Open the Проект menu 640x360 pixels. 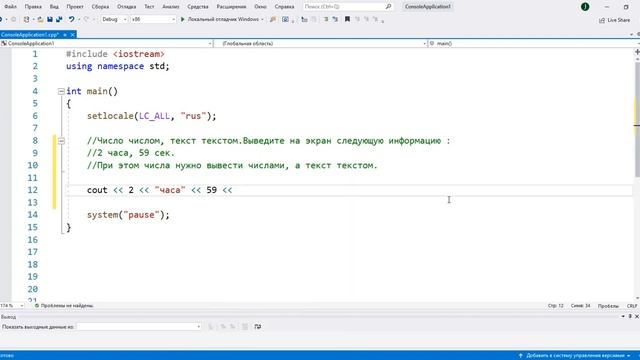[x=75, y=7]
